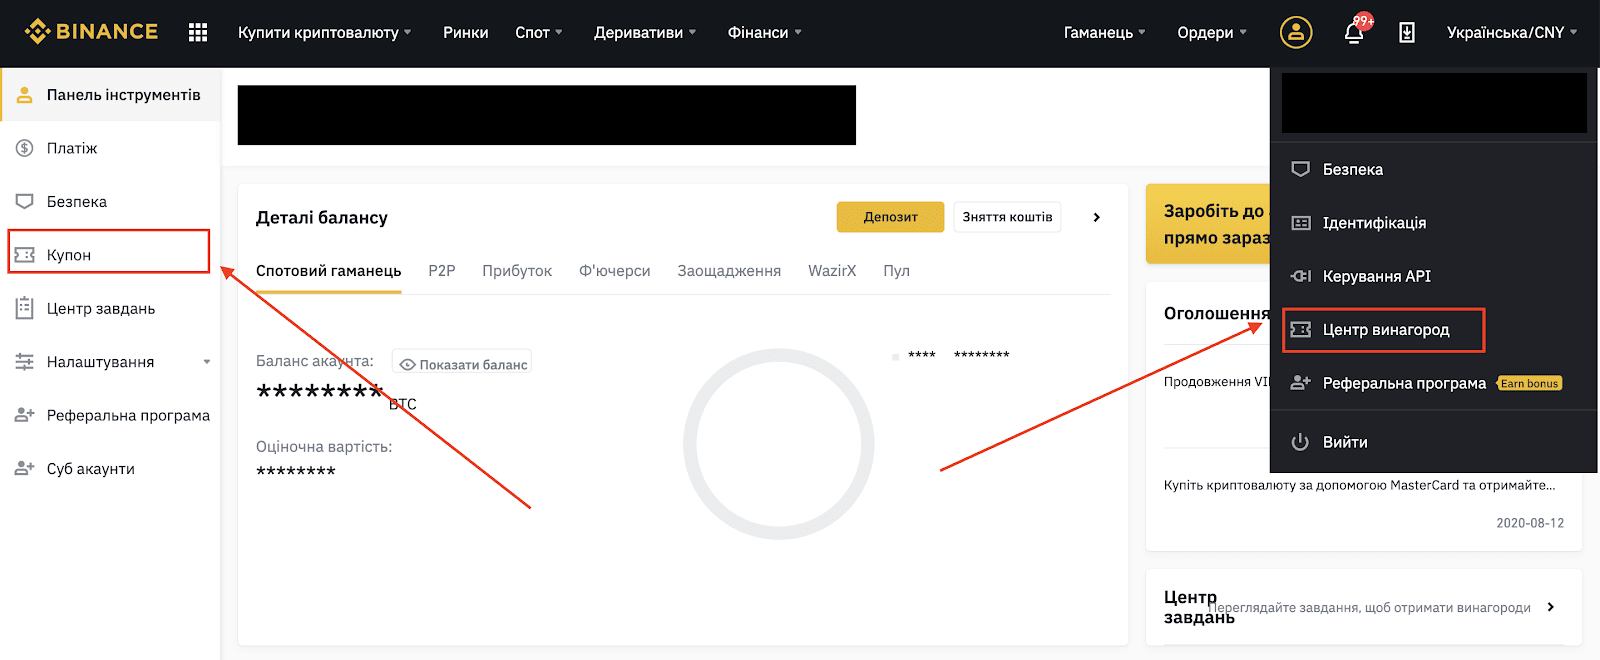Expand the Гаманець menu
Screen dimensions: 1600x660
[1105, 32]
